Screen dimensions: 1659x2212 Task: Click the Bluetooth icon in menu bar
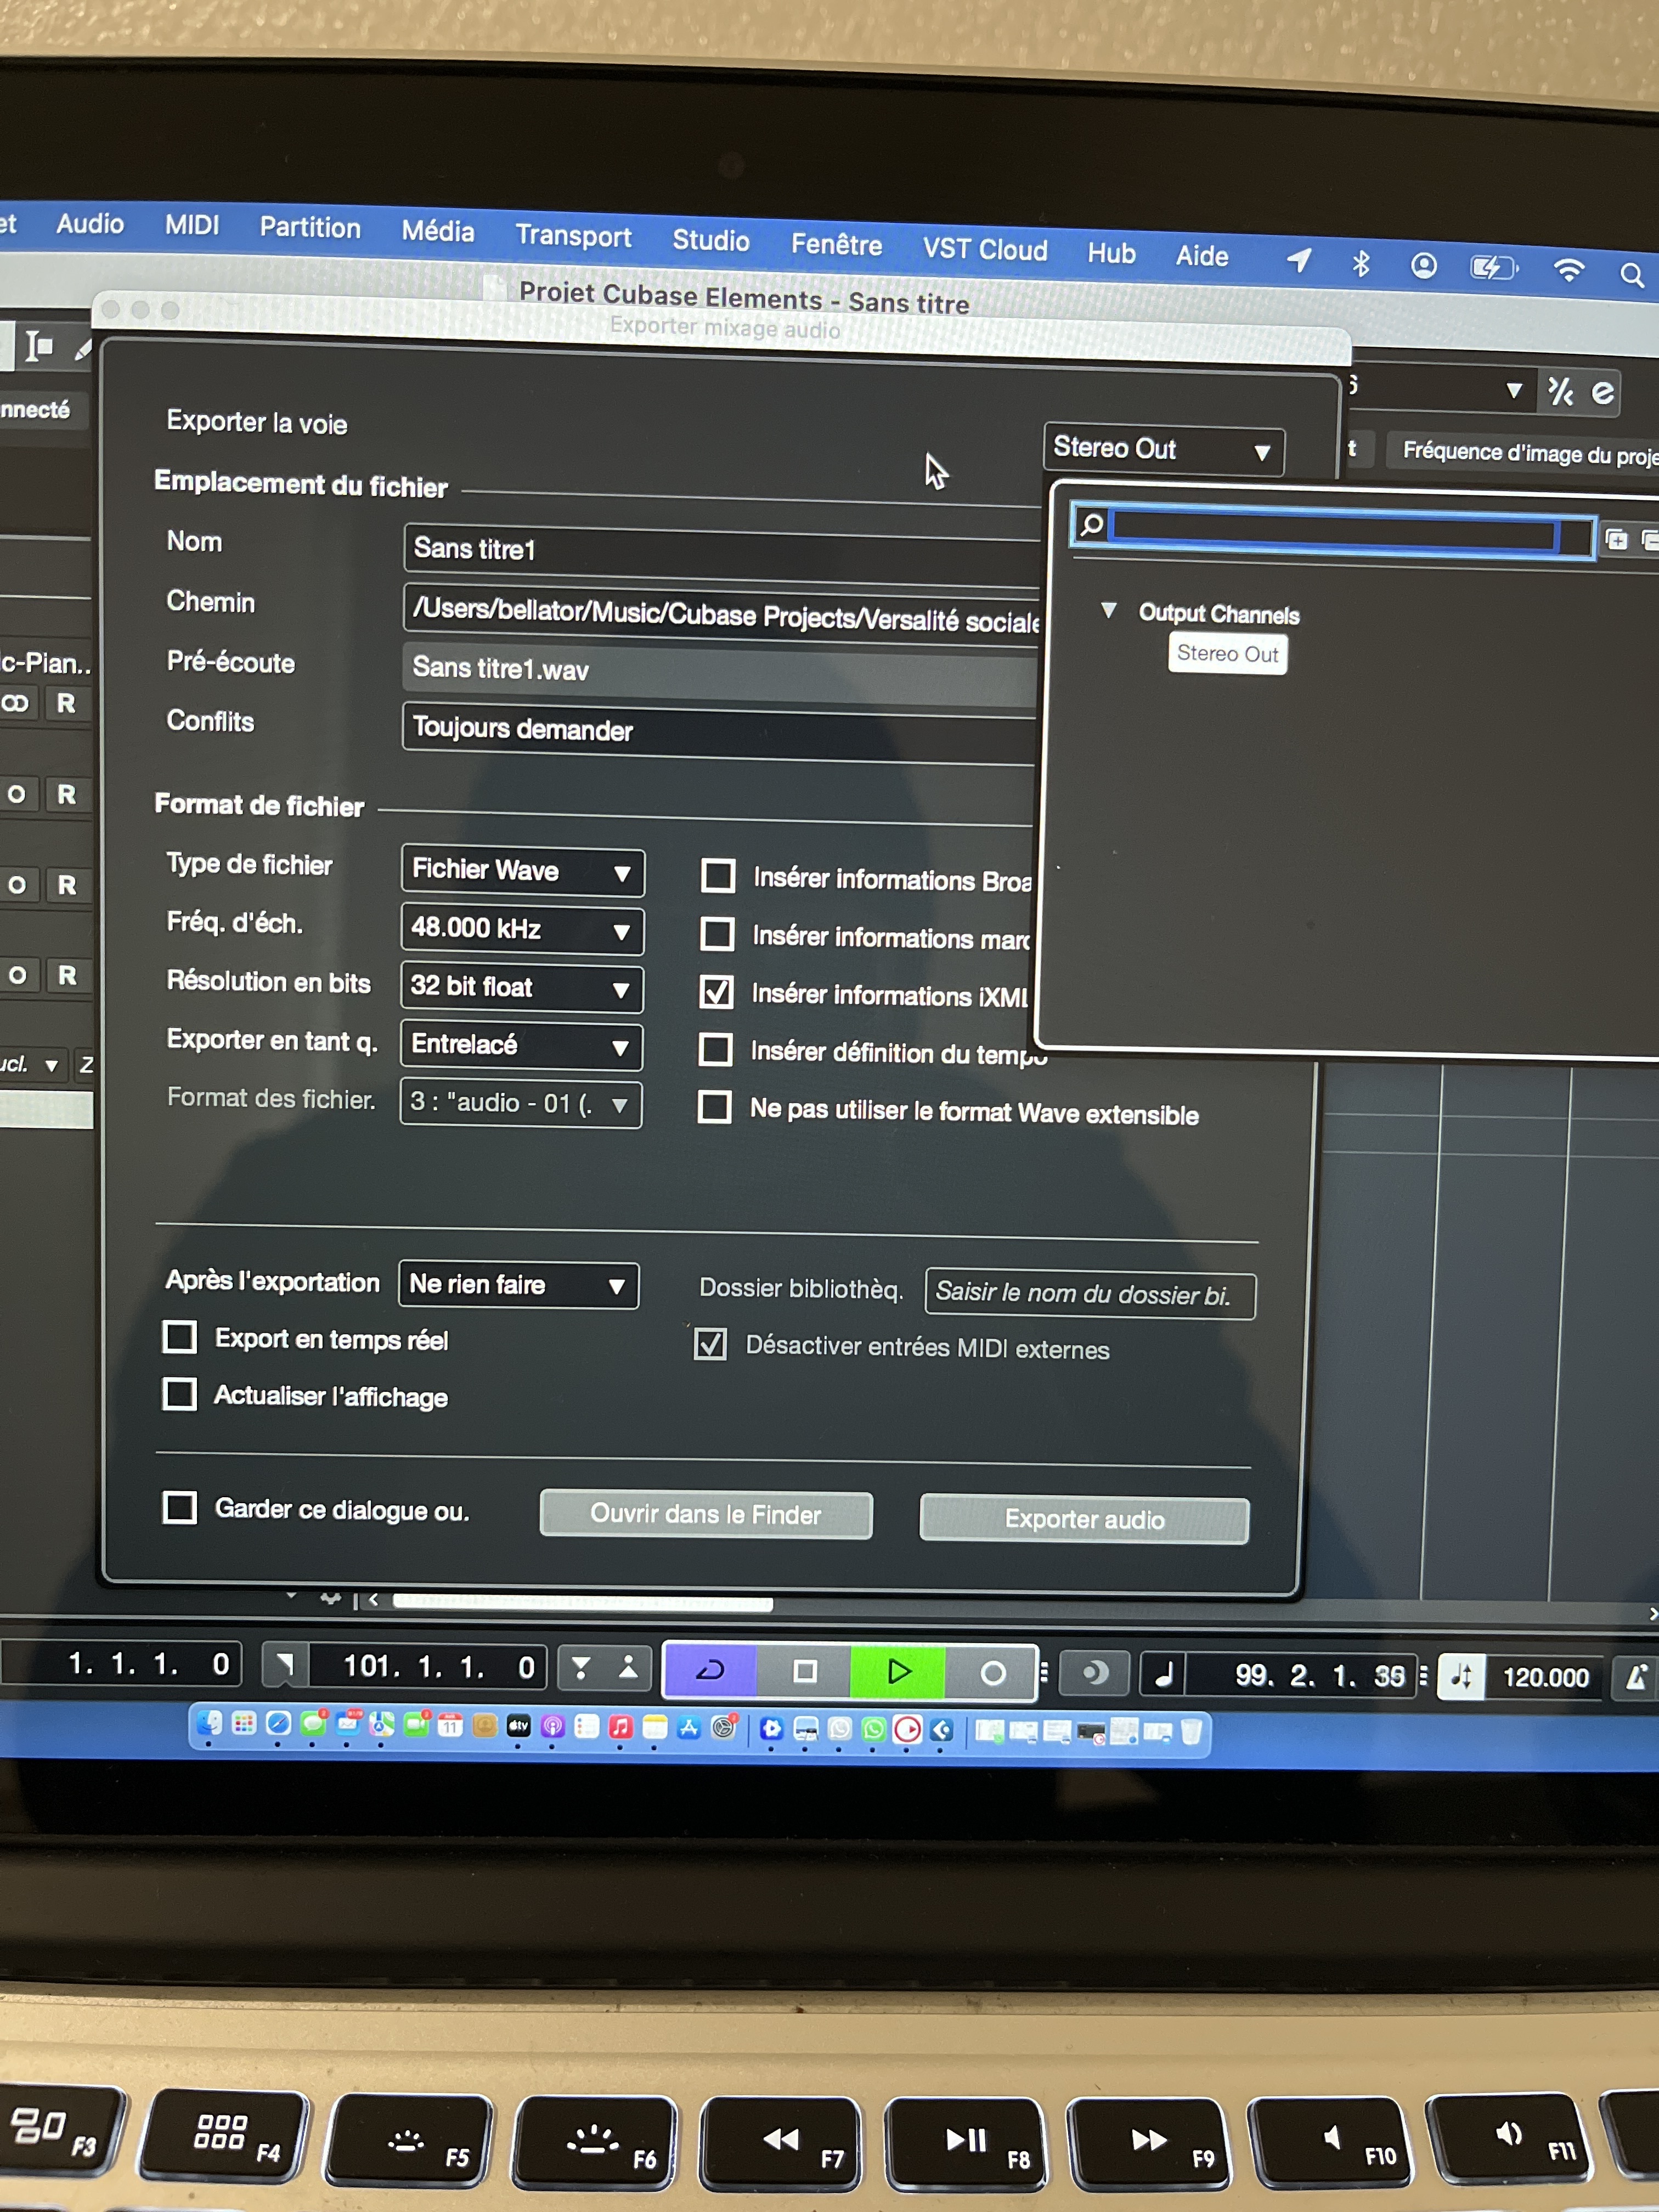[1360, 264]
